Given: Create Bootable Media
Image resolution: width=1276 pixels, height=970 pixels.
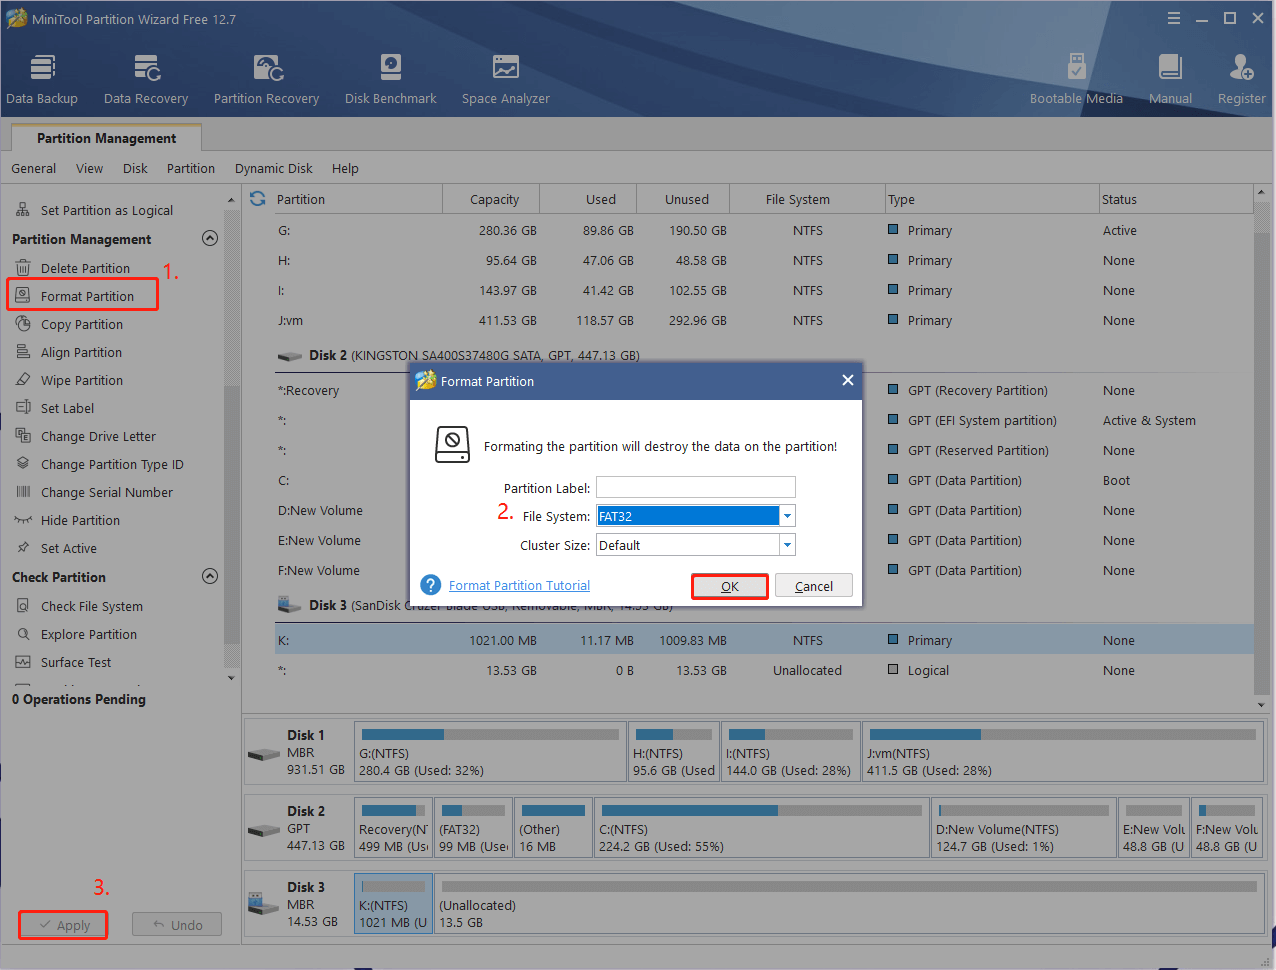Looking at the screenshot, I should click(1076, 79).
